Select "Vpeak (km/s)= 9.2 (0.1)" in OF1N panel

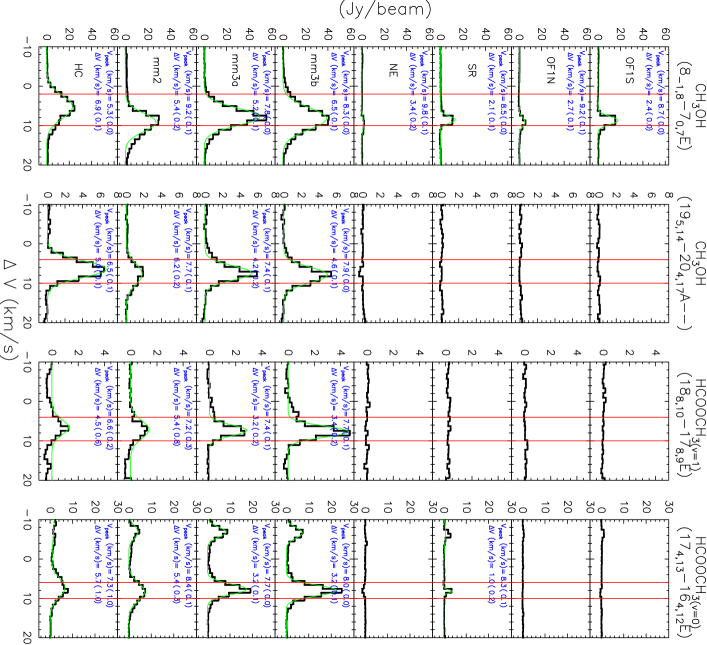[582, 90]
